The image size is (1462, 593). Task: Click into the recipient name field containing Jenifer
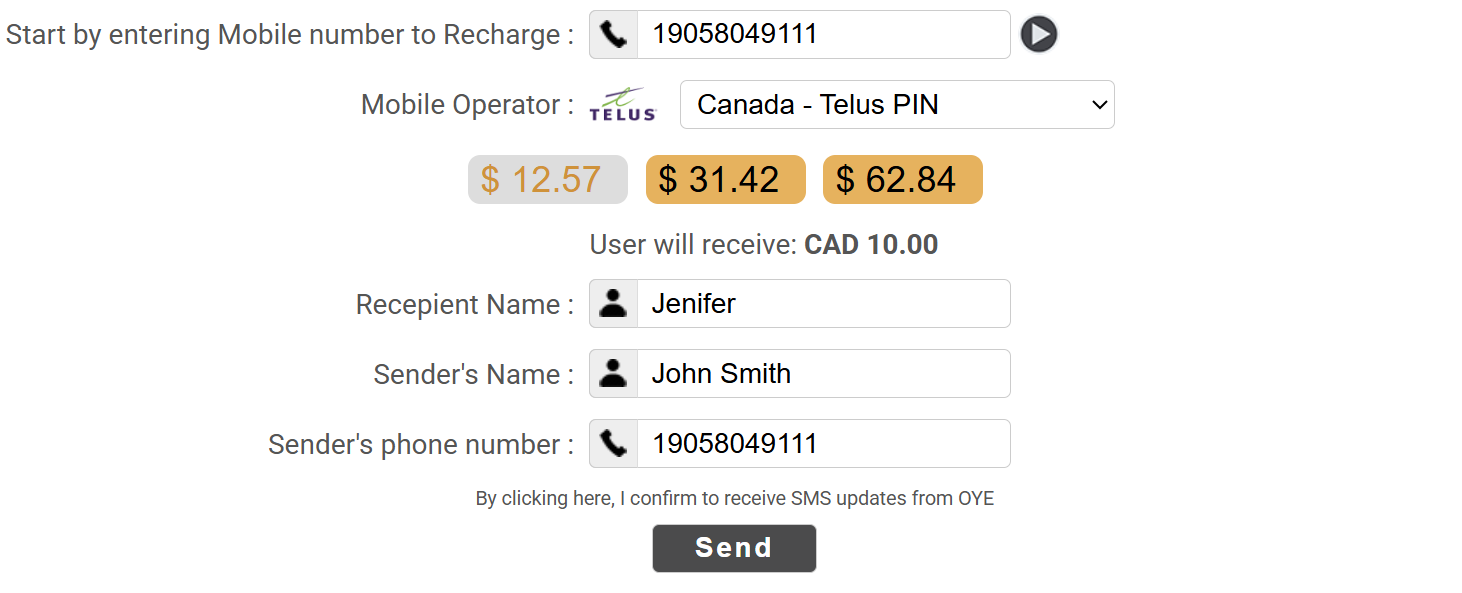tap(823, 304)
